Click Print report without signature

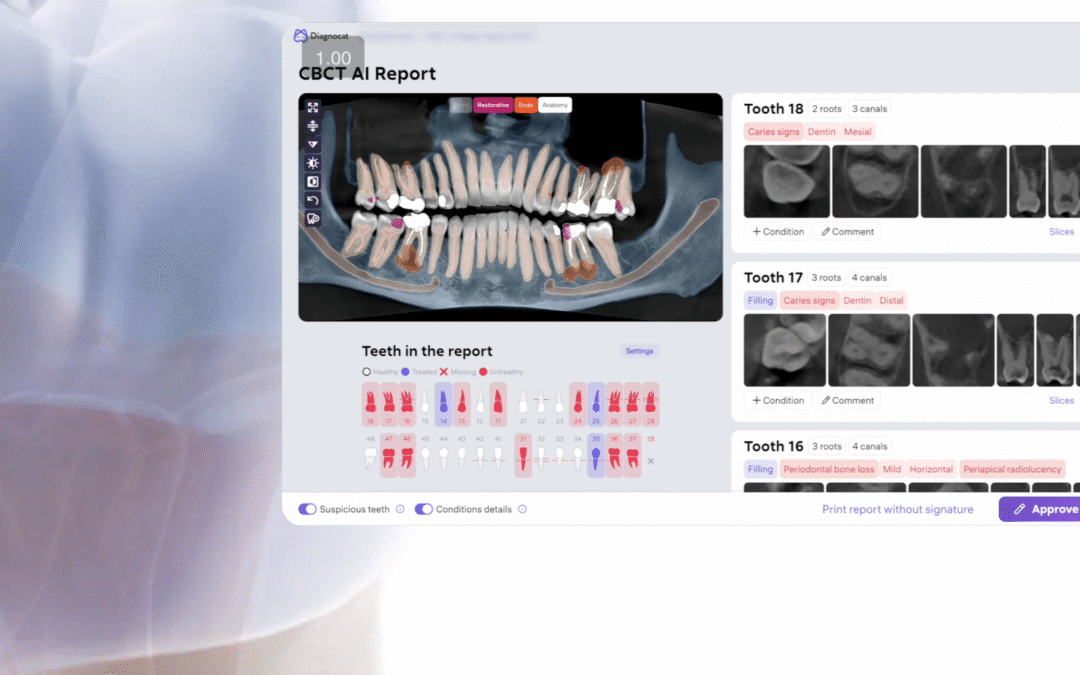tap(897, 509)
